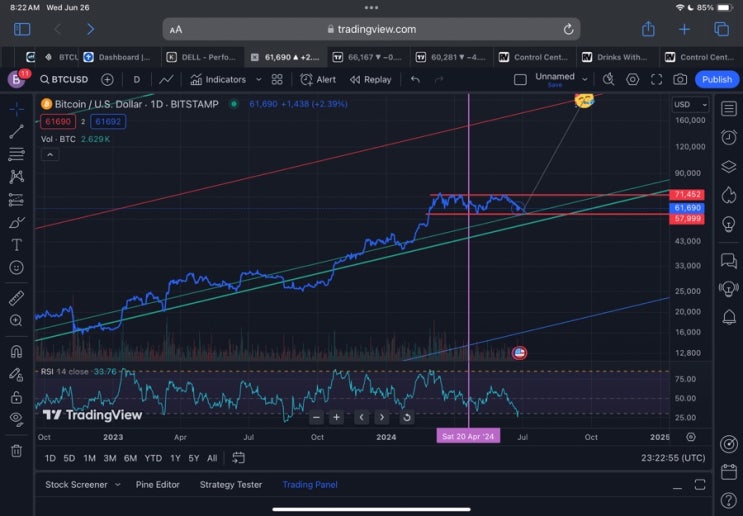Zoom in chart with plus button

(x=336, y=417)
